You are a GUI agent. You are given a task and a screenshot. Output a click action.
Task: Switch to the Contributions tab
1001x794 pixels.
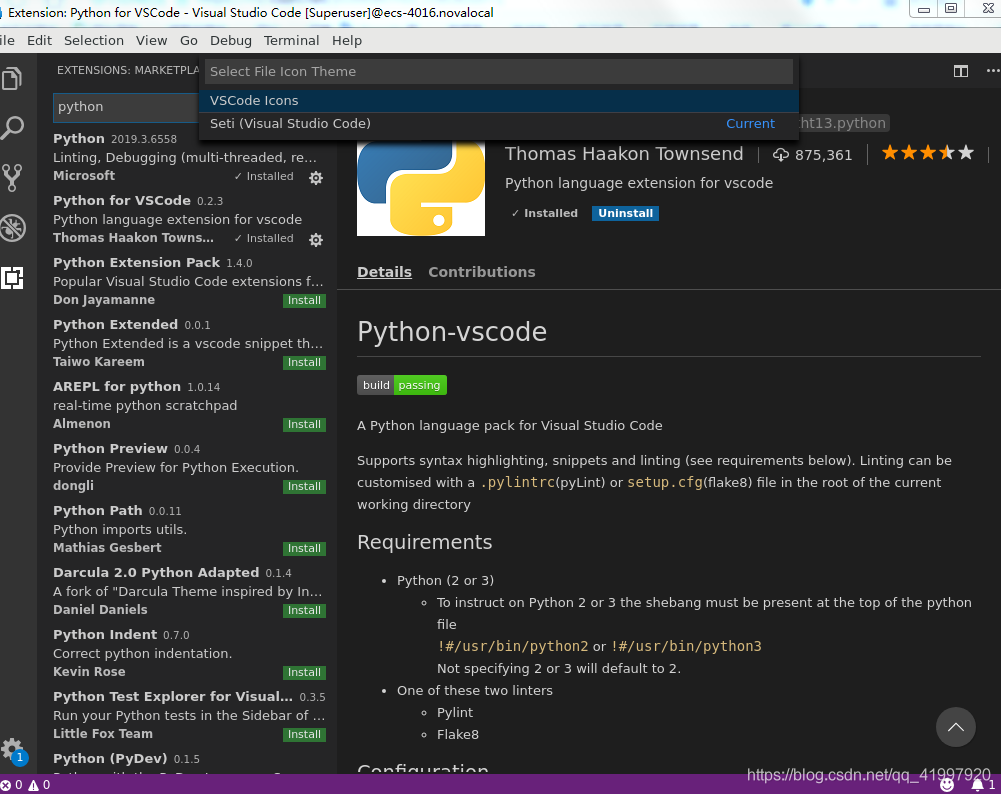pyautogui.click(x=482, y=272)
